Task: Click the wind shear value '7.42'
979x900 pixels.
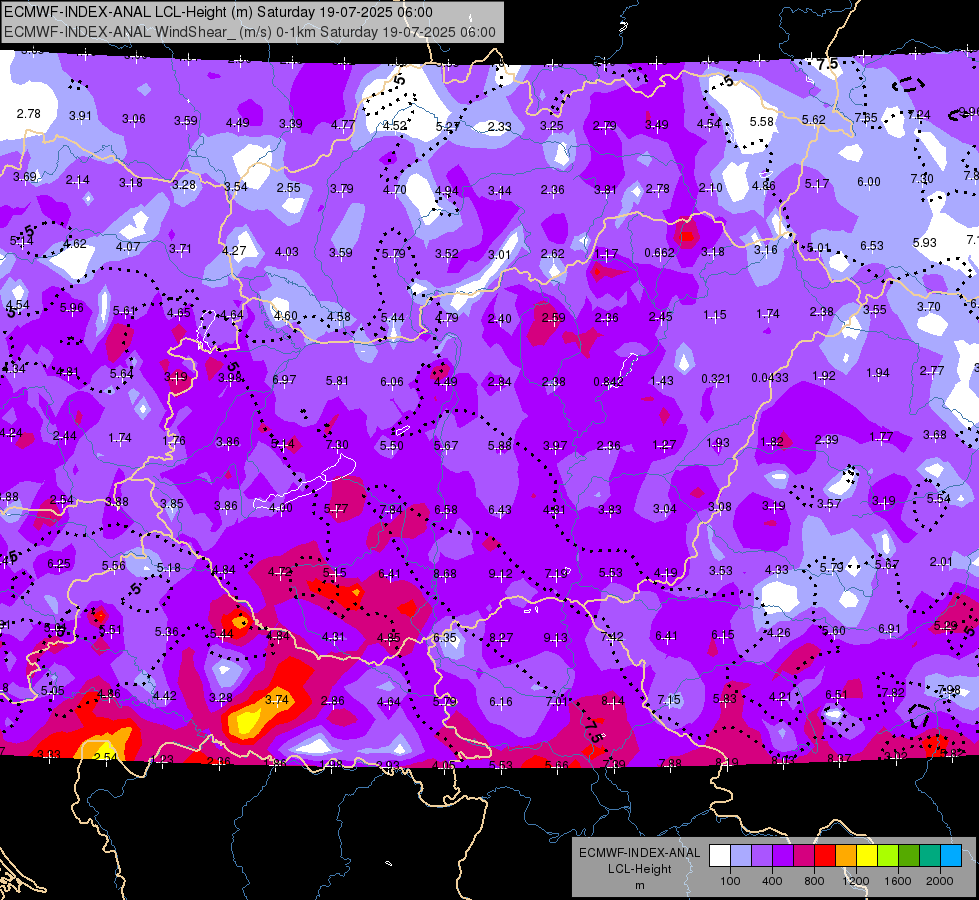Action: click(x=611, y=636)
